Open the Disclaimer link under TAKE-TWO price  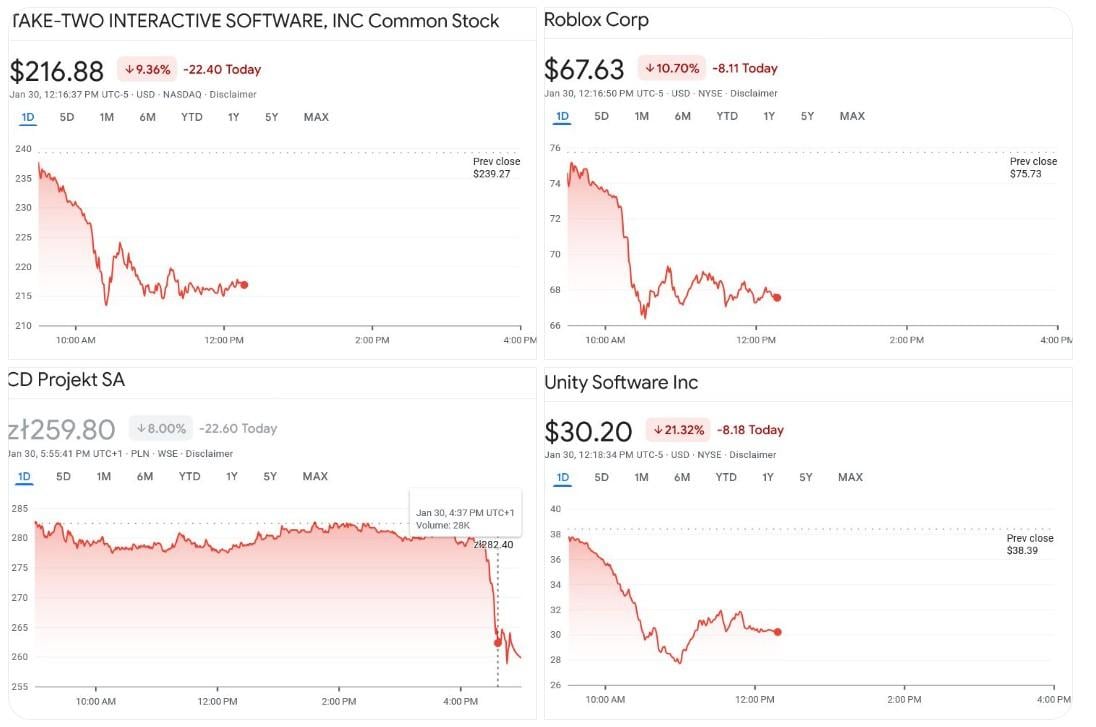tap(232, 95)
